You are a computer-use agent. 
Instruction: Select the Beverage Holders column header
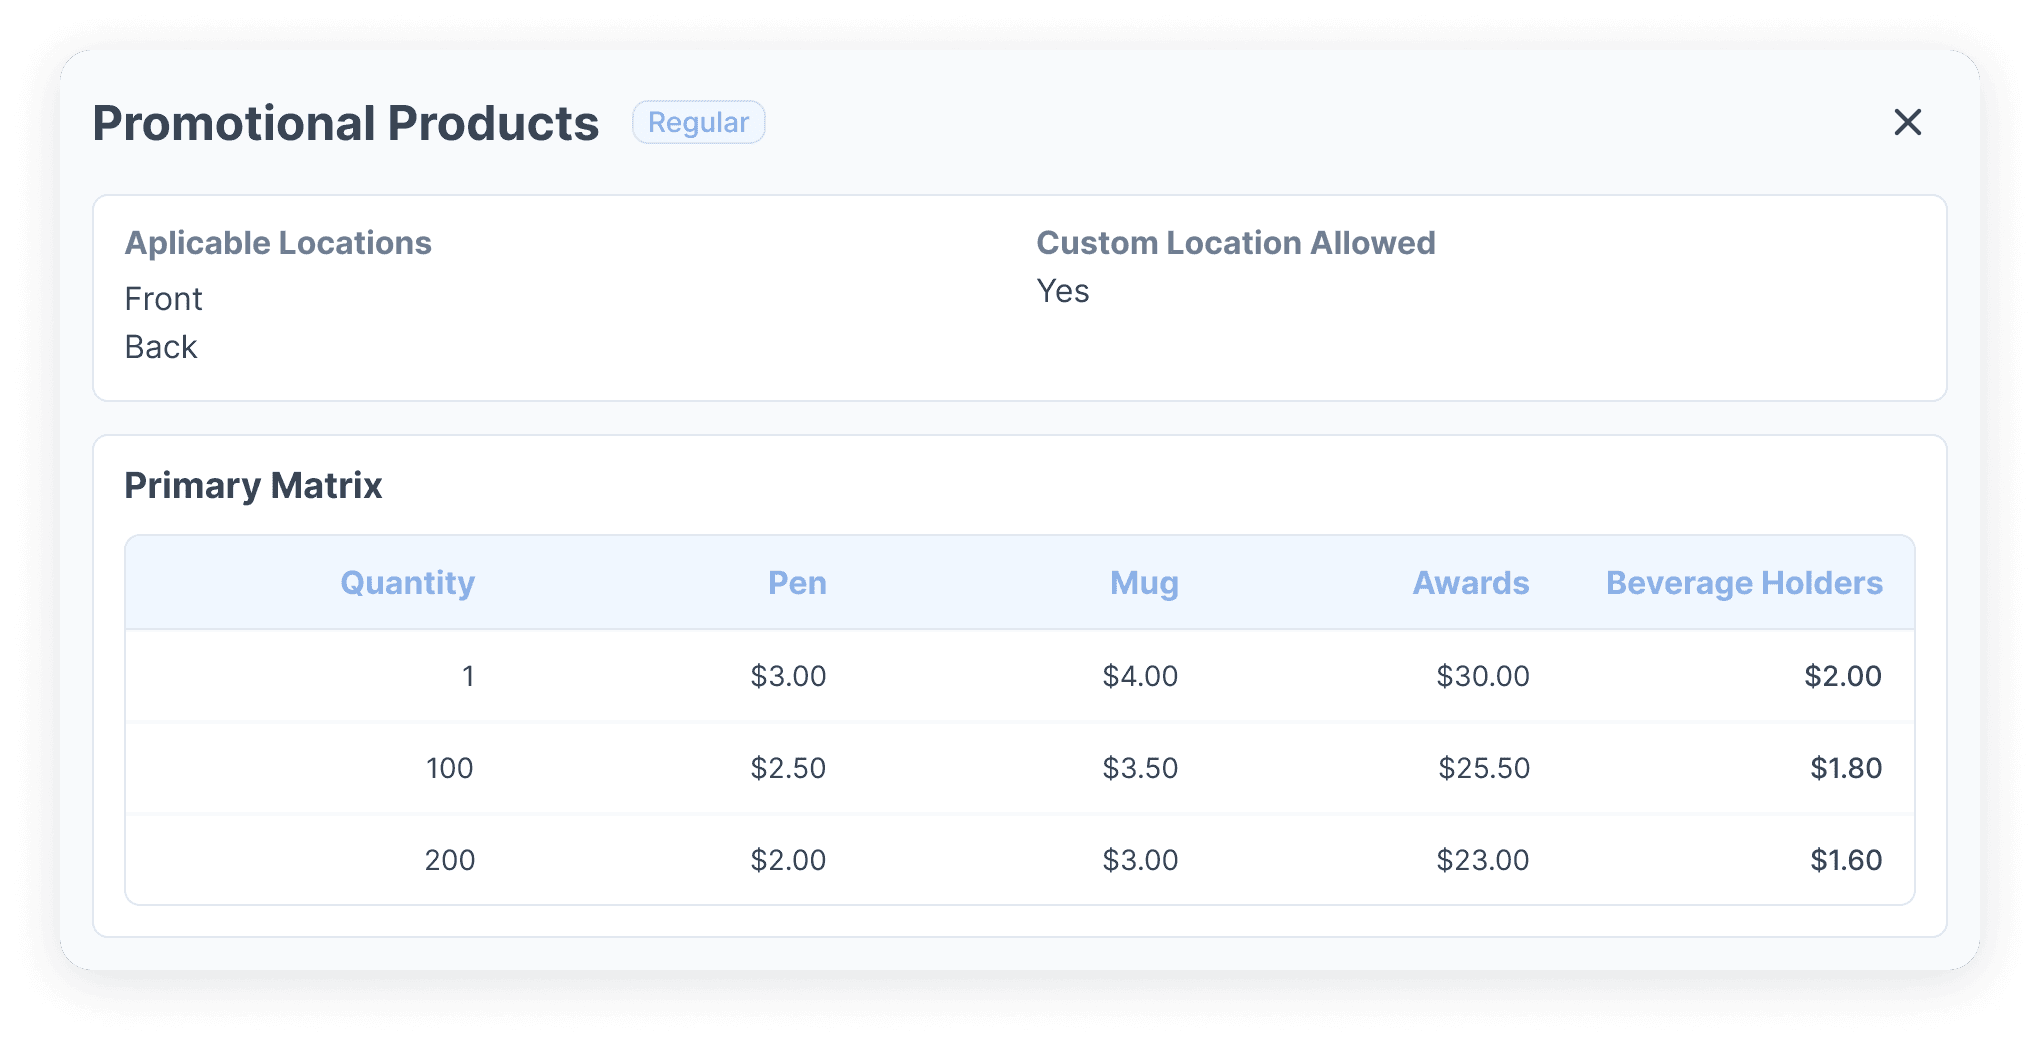tap(1744, 583)
